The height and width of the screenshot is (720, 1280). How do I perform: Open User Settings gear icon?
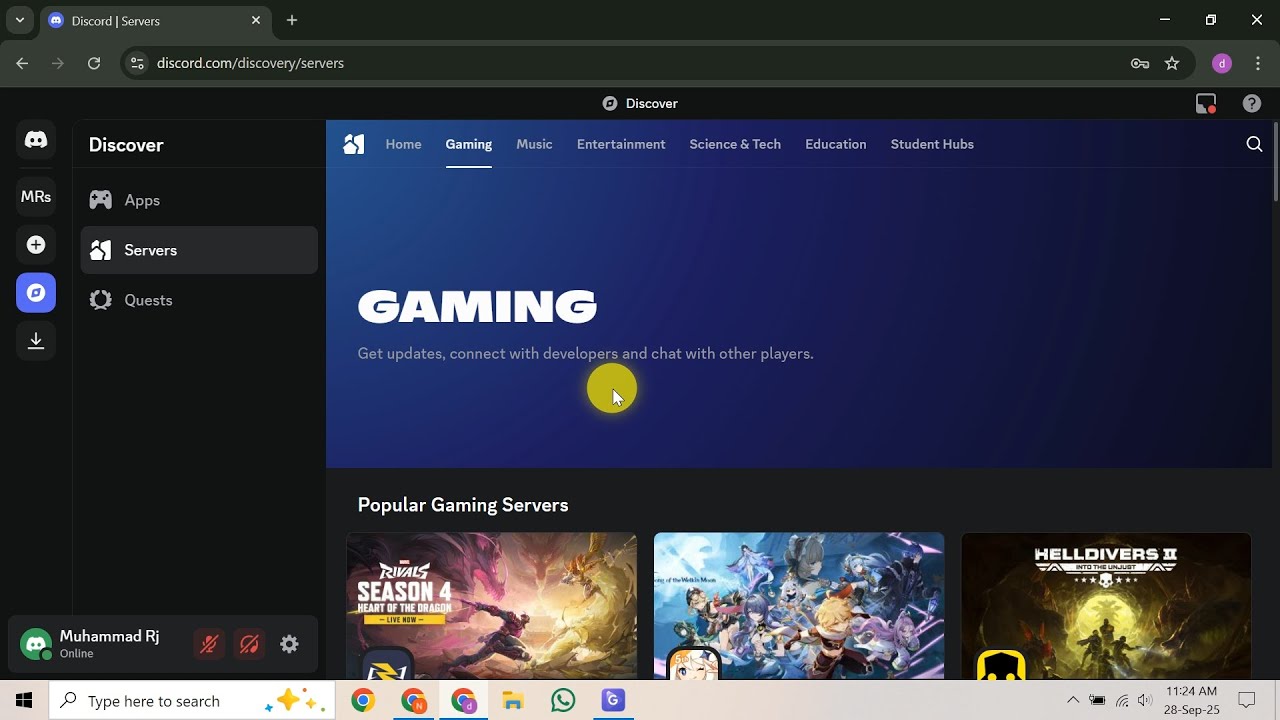click(289, 645)
